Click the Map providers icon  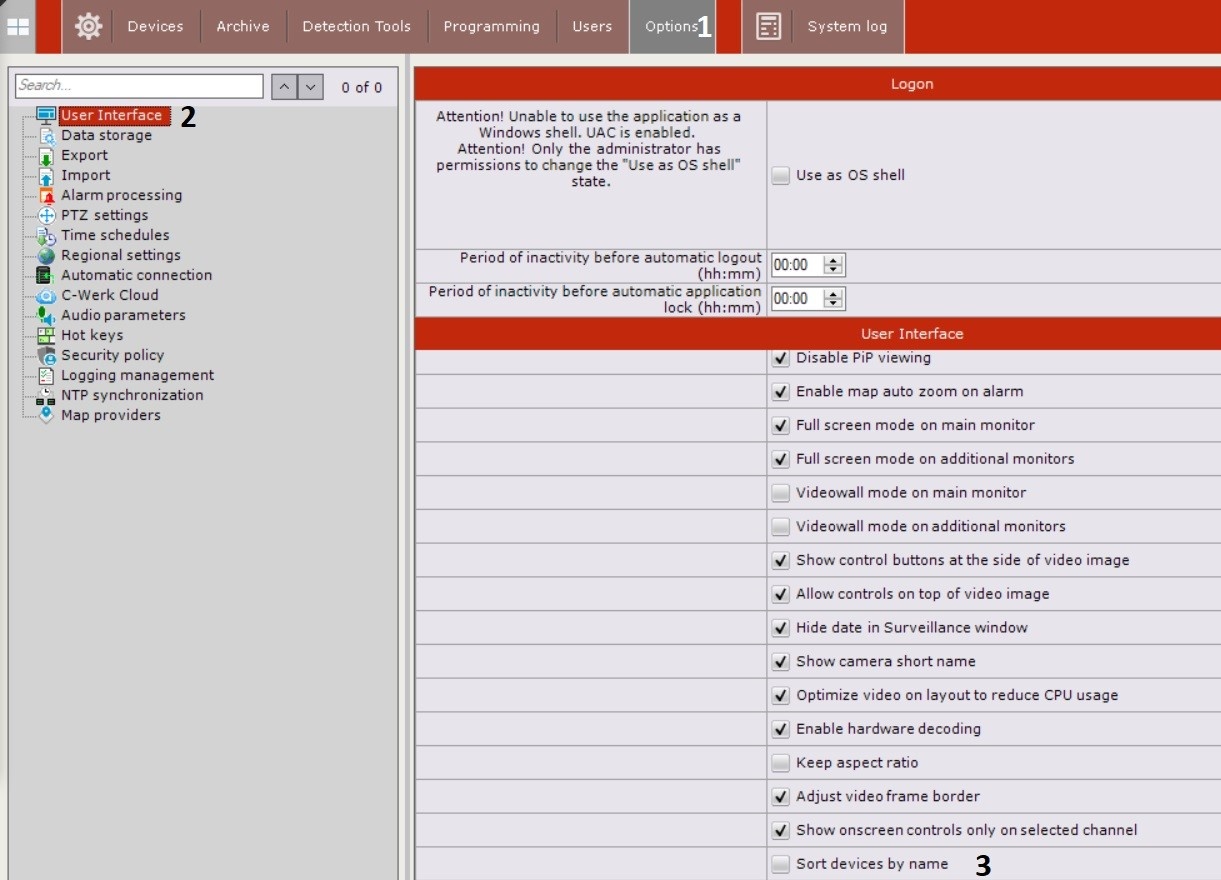46,415
